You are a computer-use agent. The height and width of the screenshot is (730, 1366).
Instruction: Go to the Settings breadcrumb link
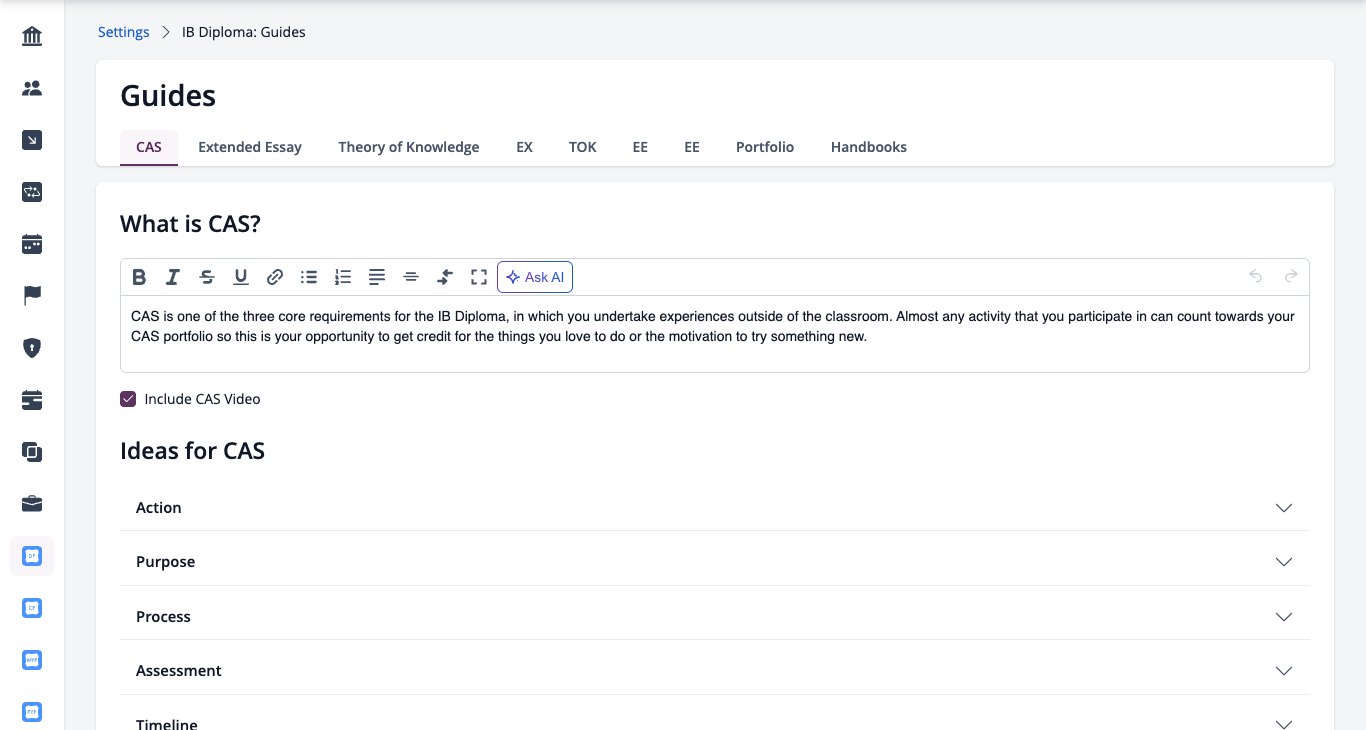pos(124,32)
